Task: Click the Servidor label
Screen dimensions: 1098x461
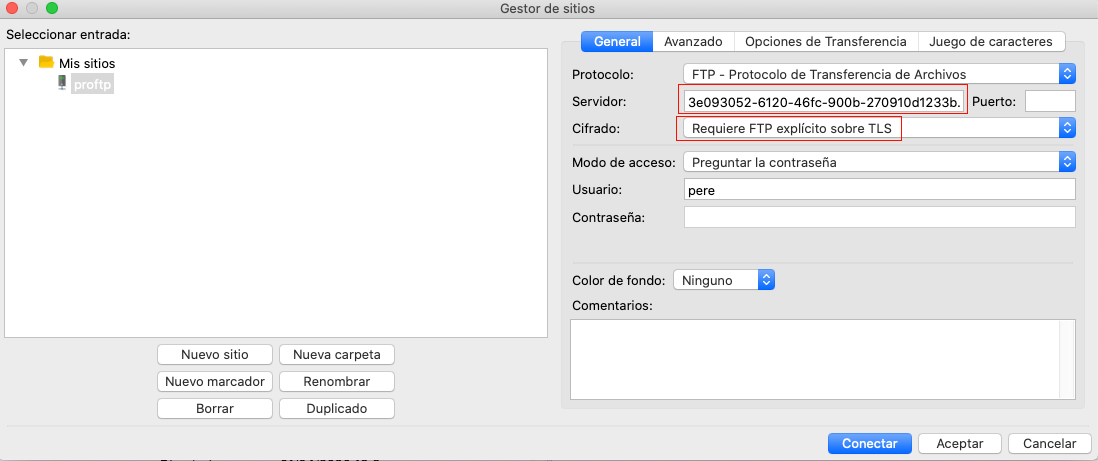Action: [599, 102]
